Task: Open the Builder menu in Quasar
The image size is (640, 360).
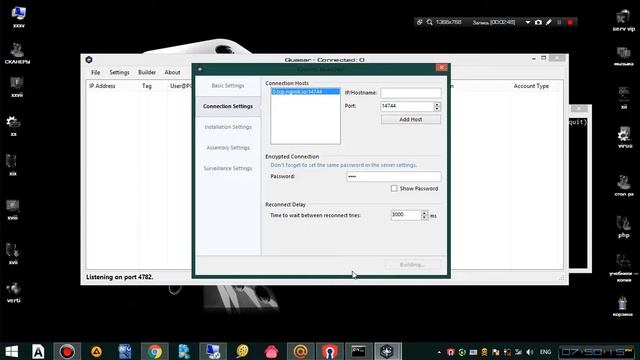Action: (x=147, y=72)
